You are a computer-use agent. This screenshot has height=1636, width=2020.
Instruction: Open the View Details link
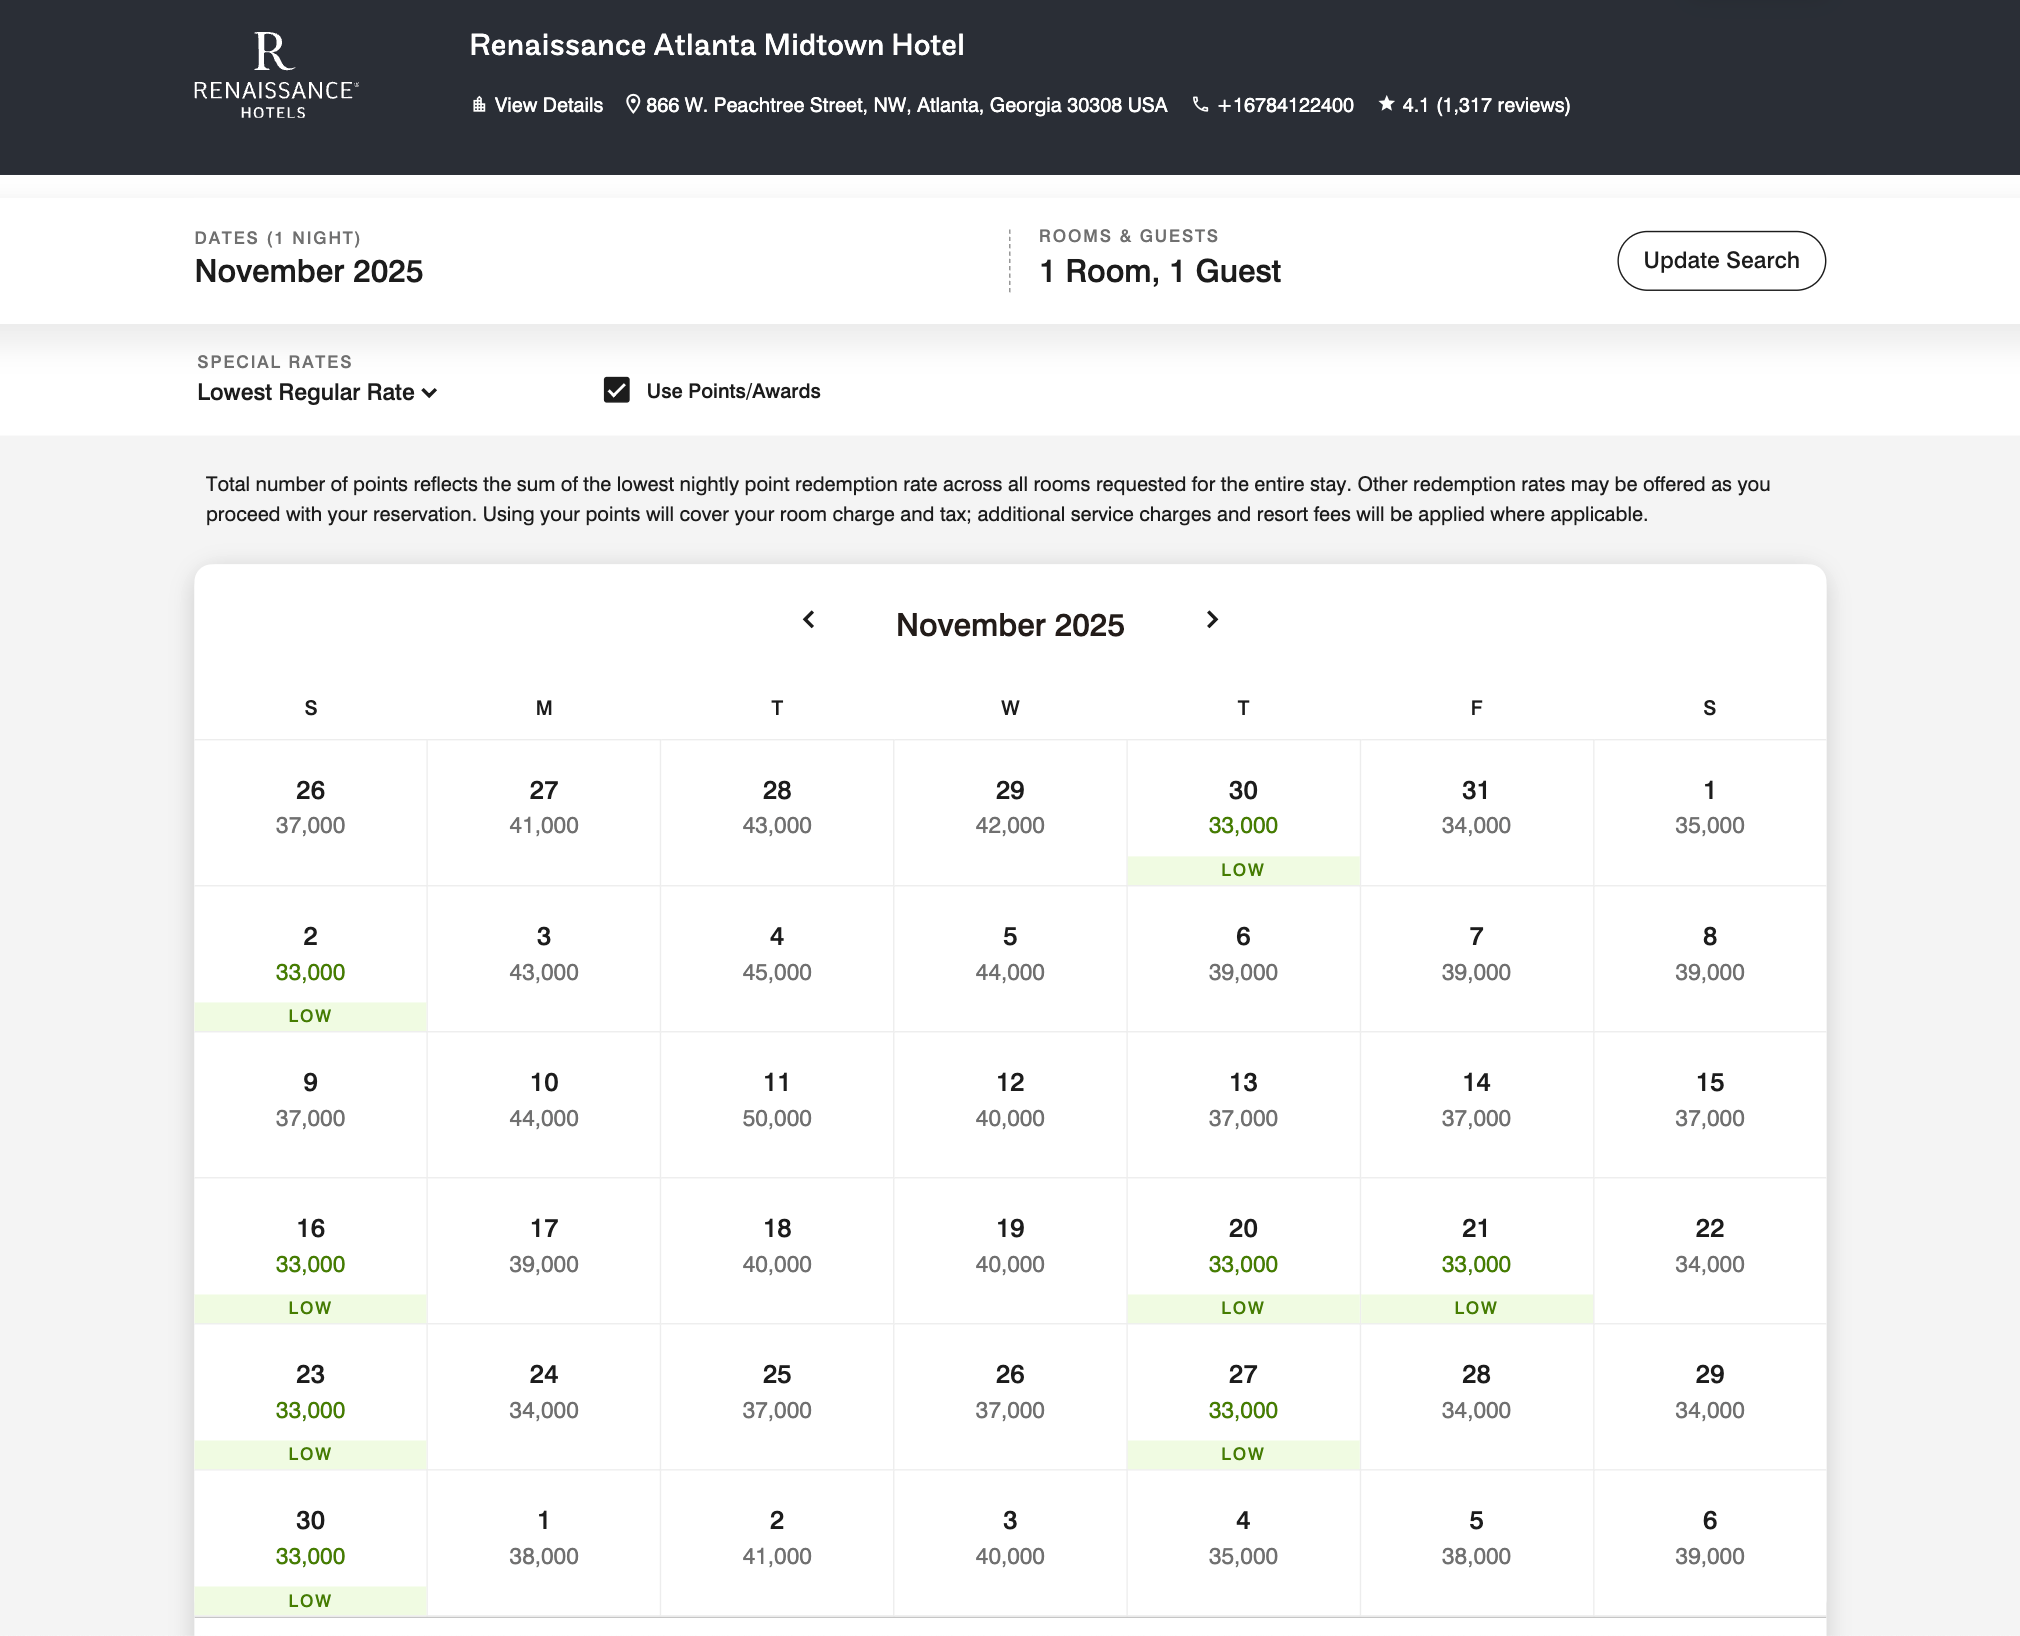(548, 105)
